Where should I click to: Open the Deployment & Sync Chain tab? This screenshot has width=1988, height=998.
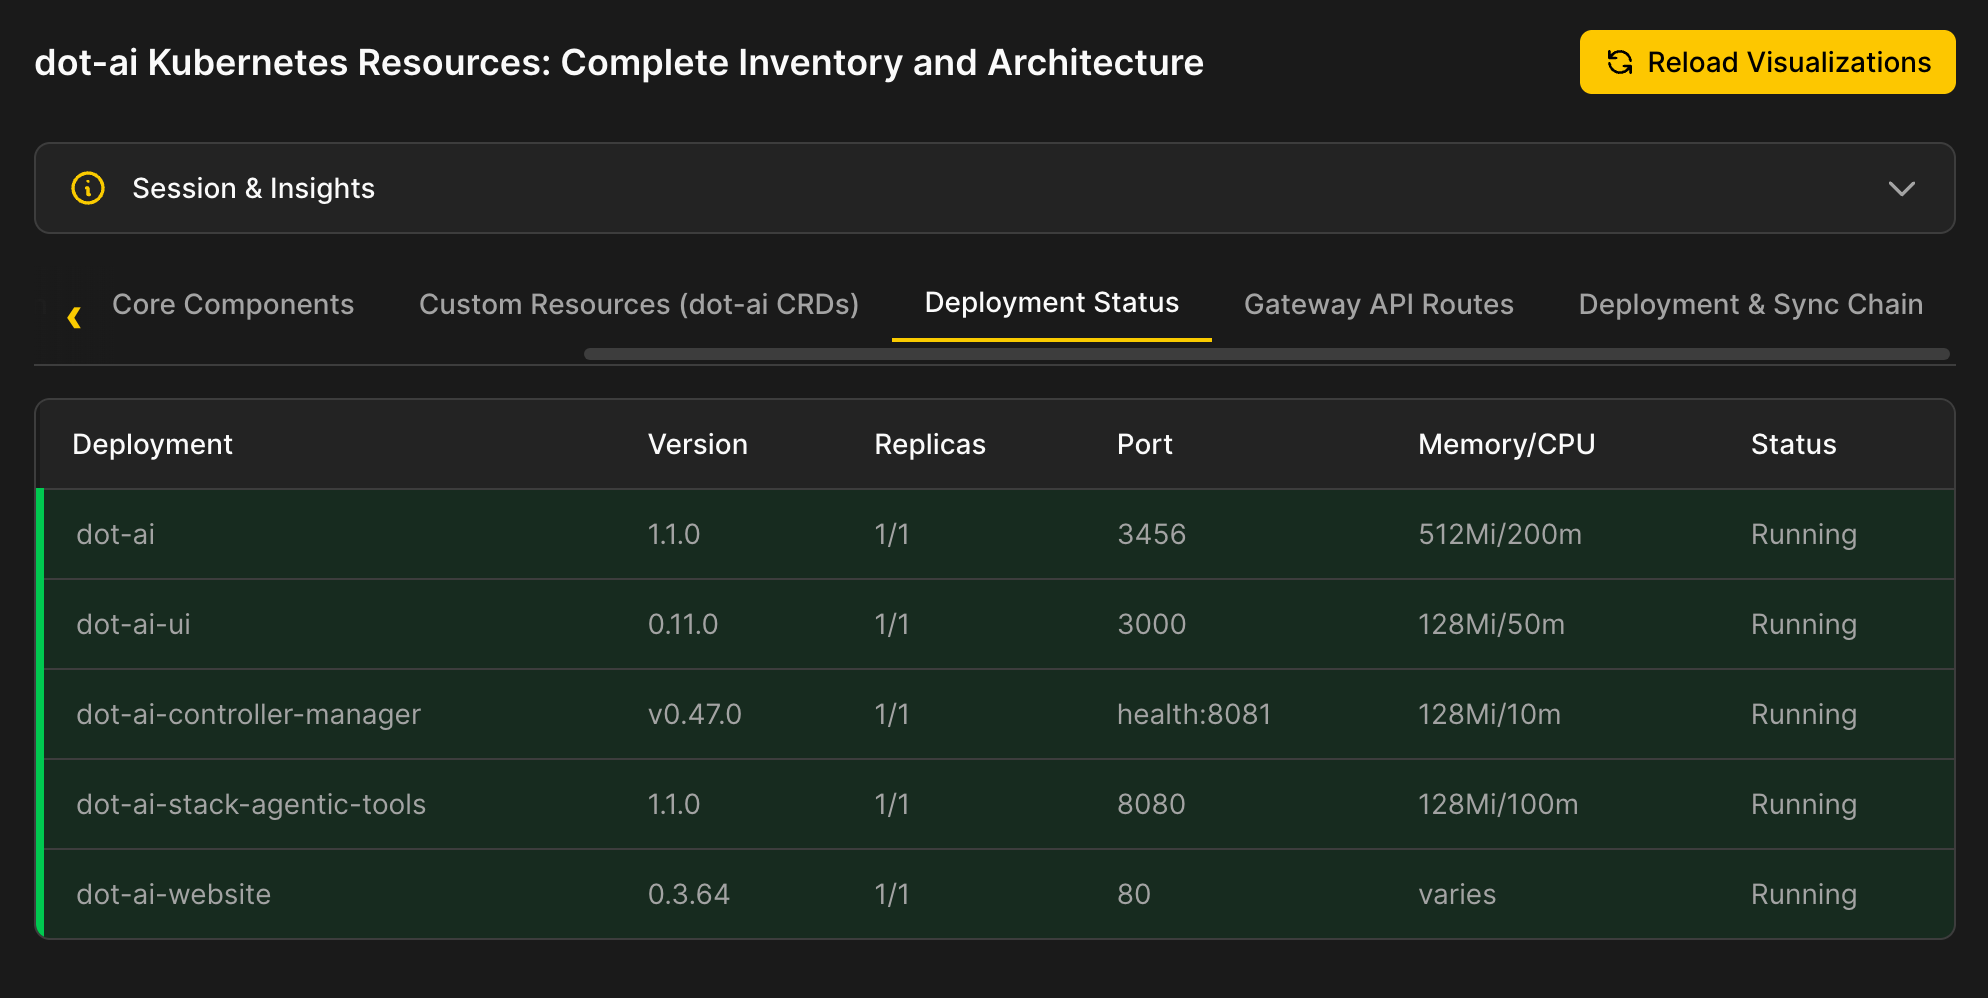pyautogui.click(x=1750, y=304)
